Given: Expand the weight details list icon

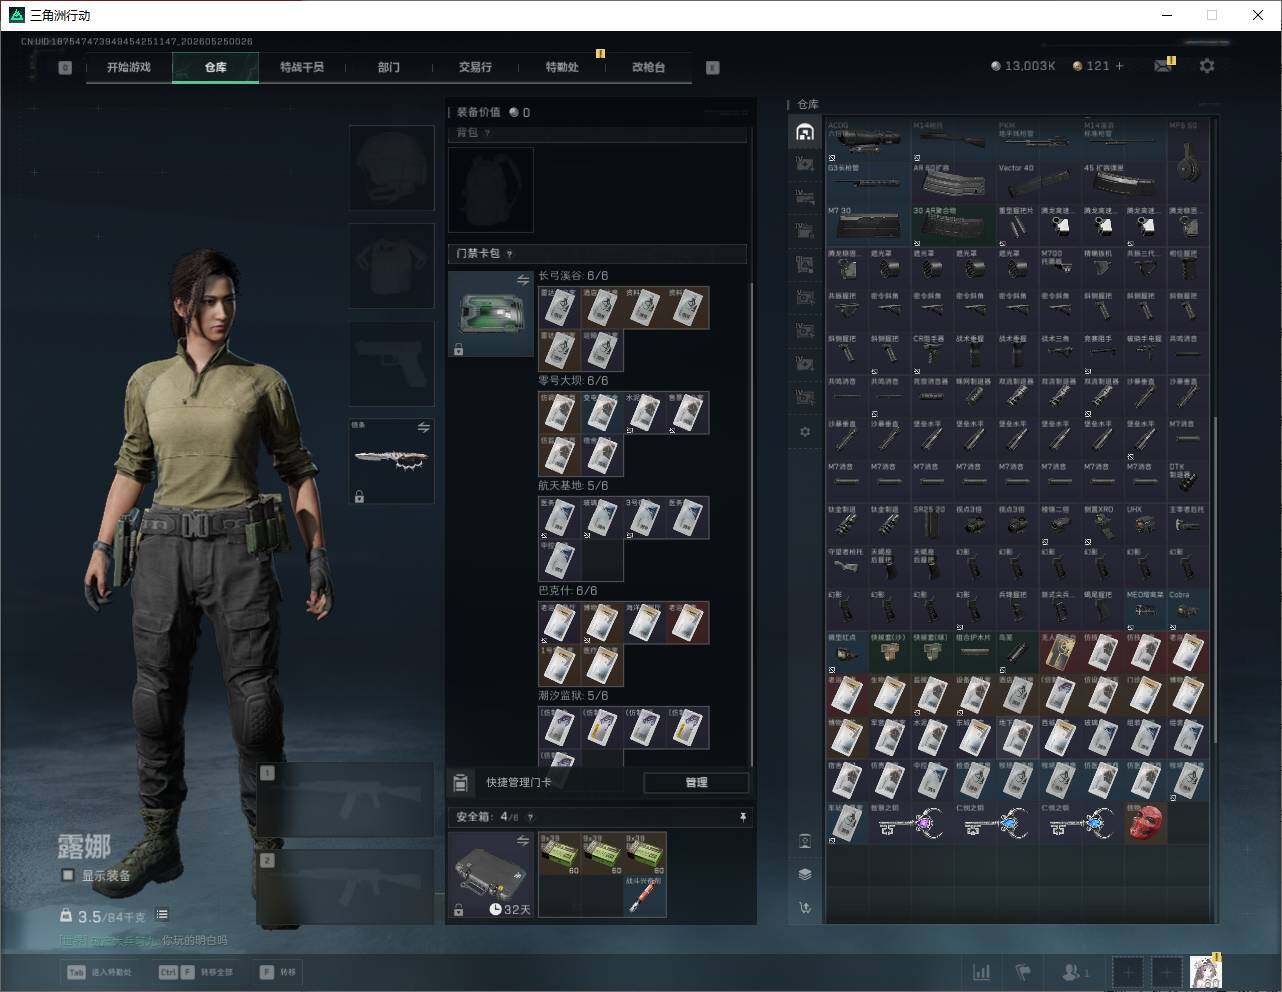Looking at the screenshot, I should pos(162,915).
